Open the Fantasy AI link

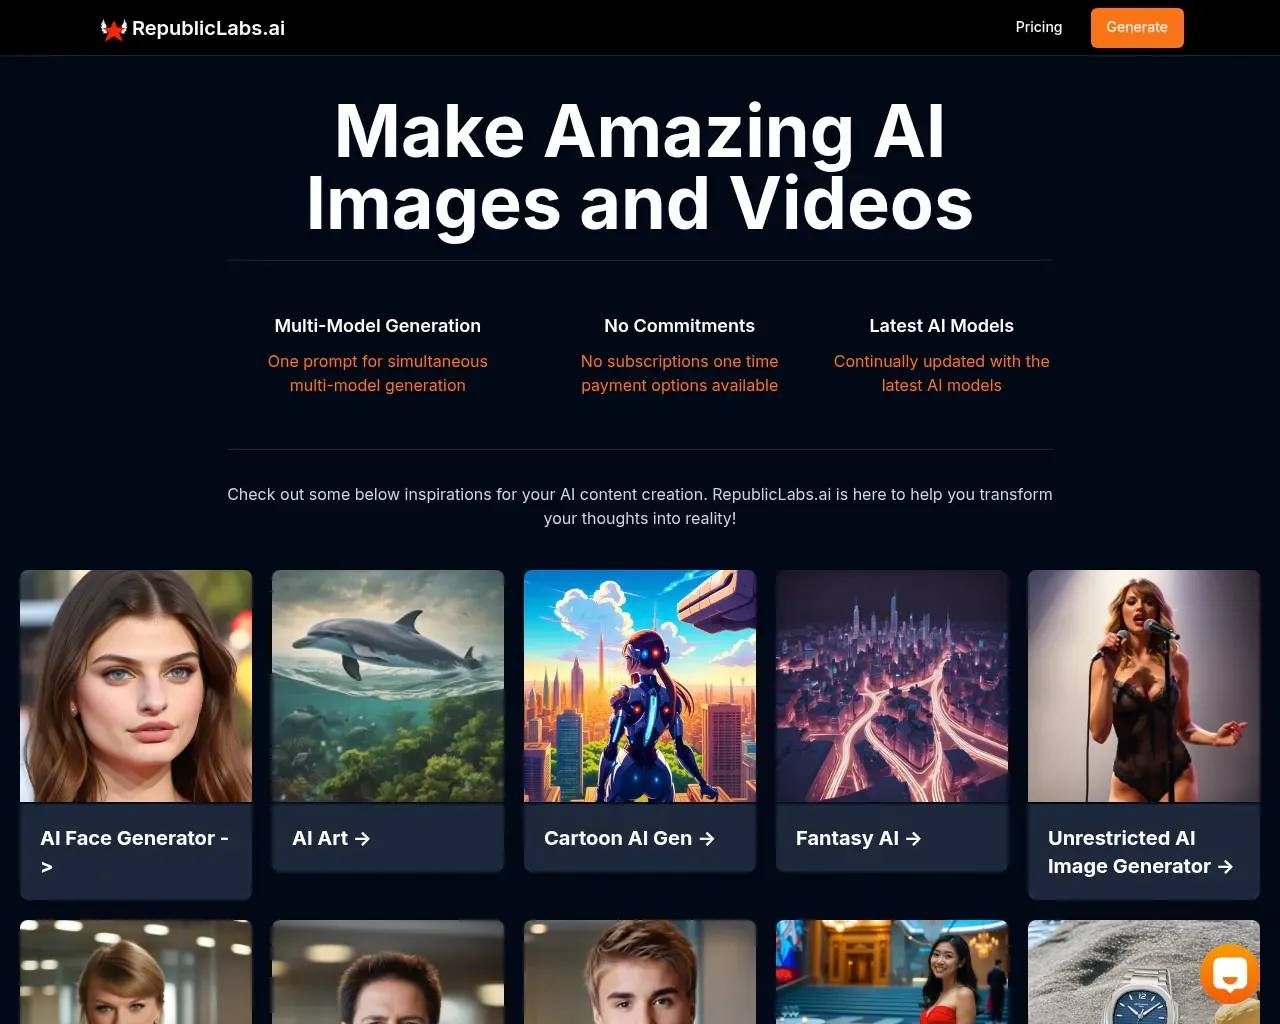(858, 838)
